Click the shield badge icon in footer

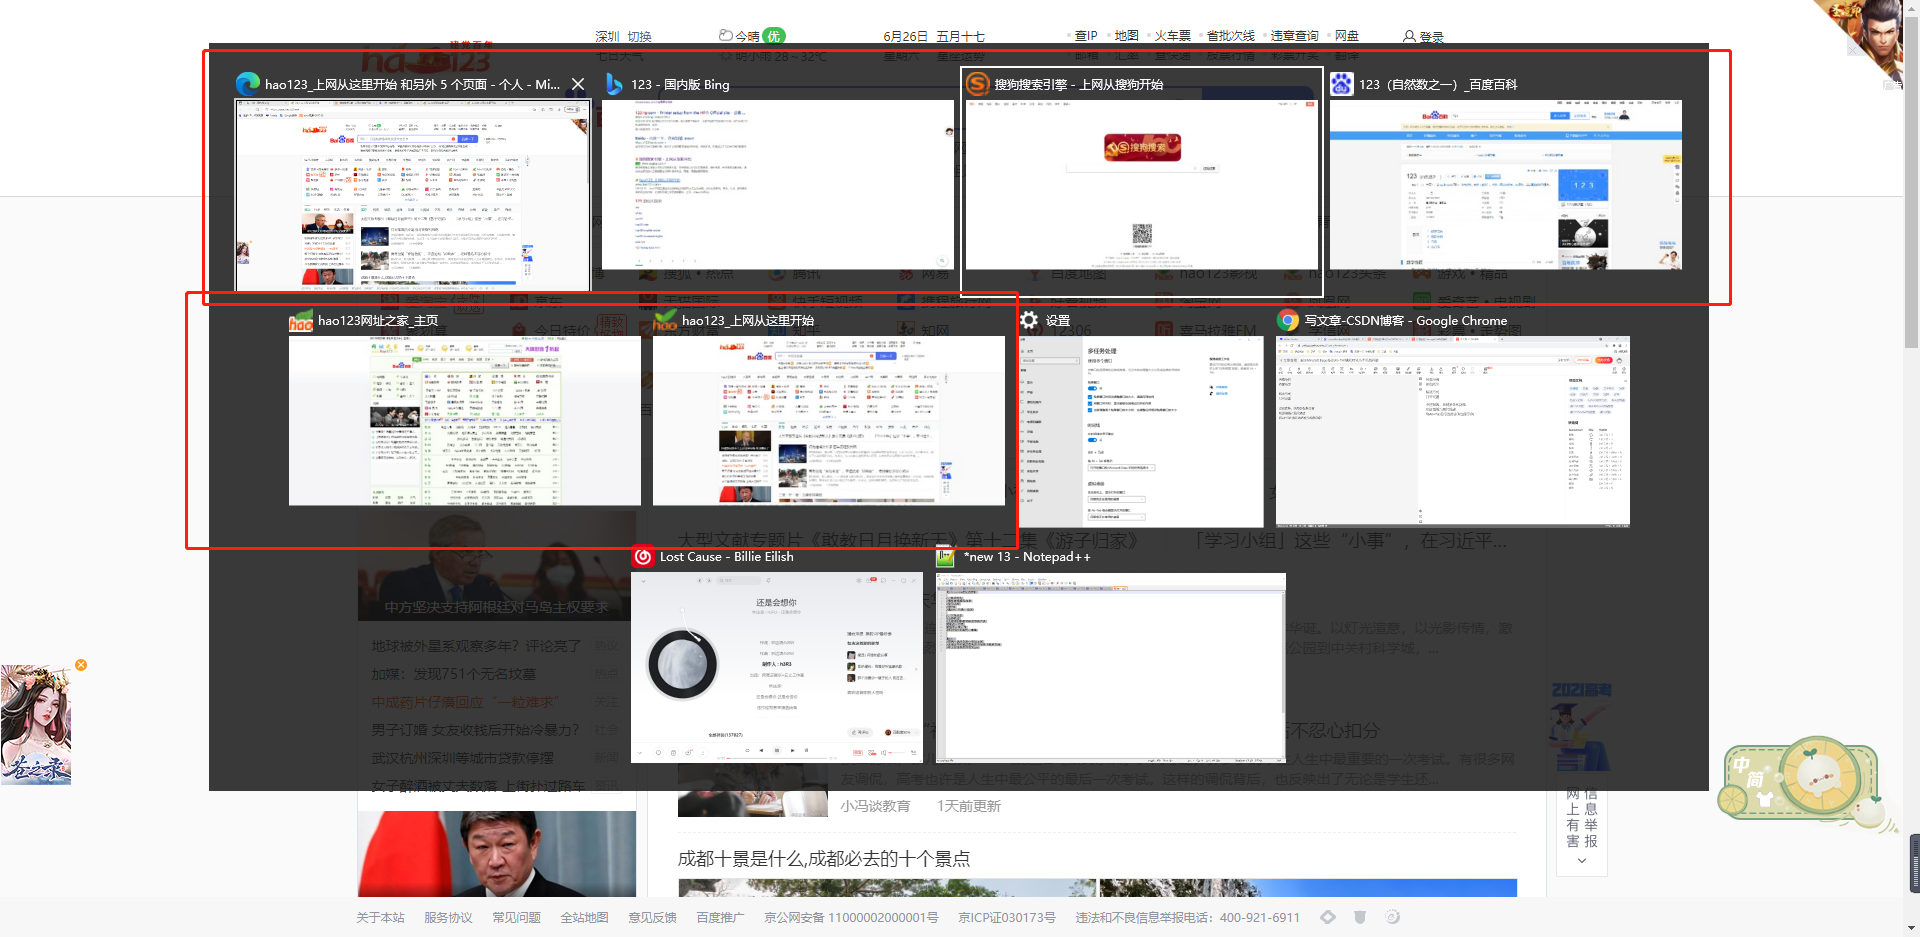coord(1360,917)
